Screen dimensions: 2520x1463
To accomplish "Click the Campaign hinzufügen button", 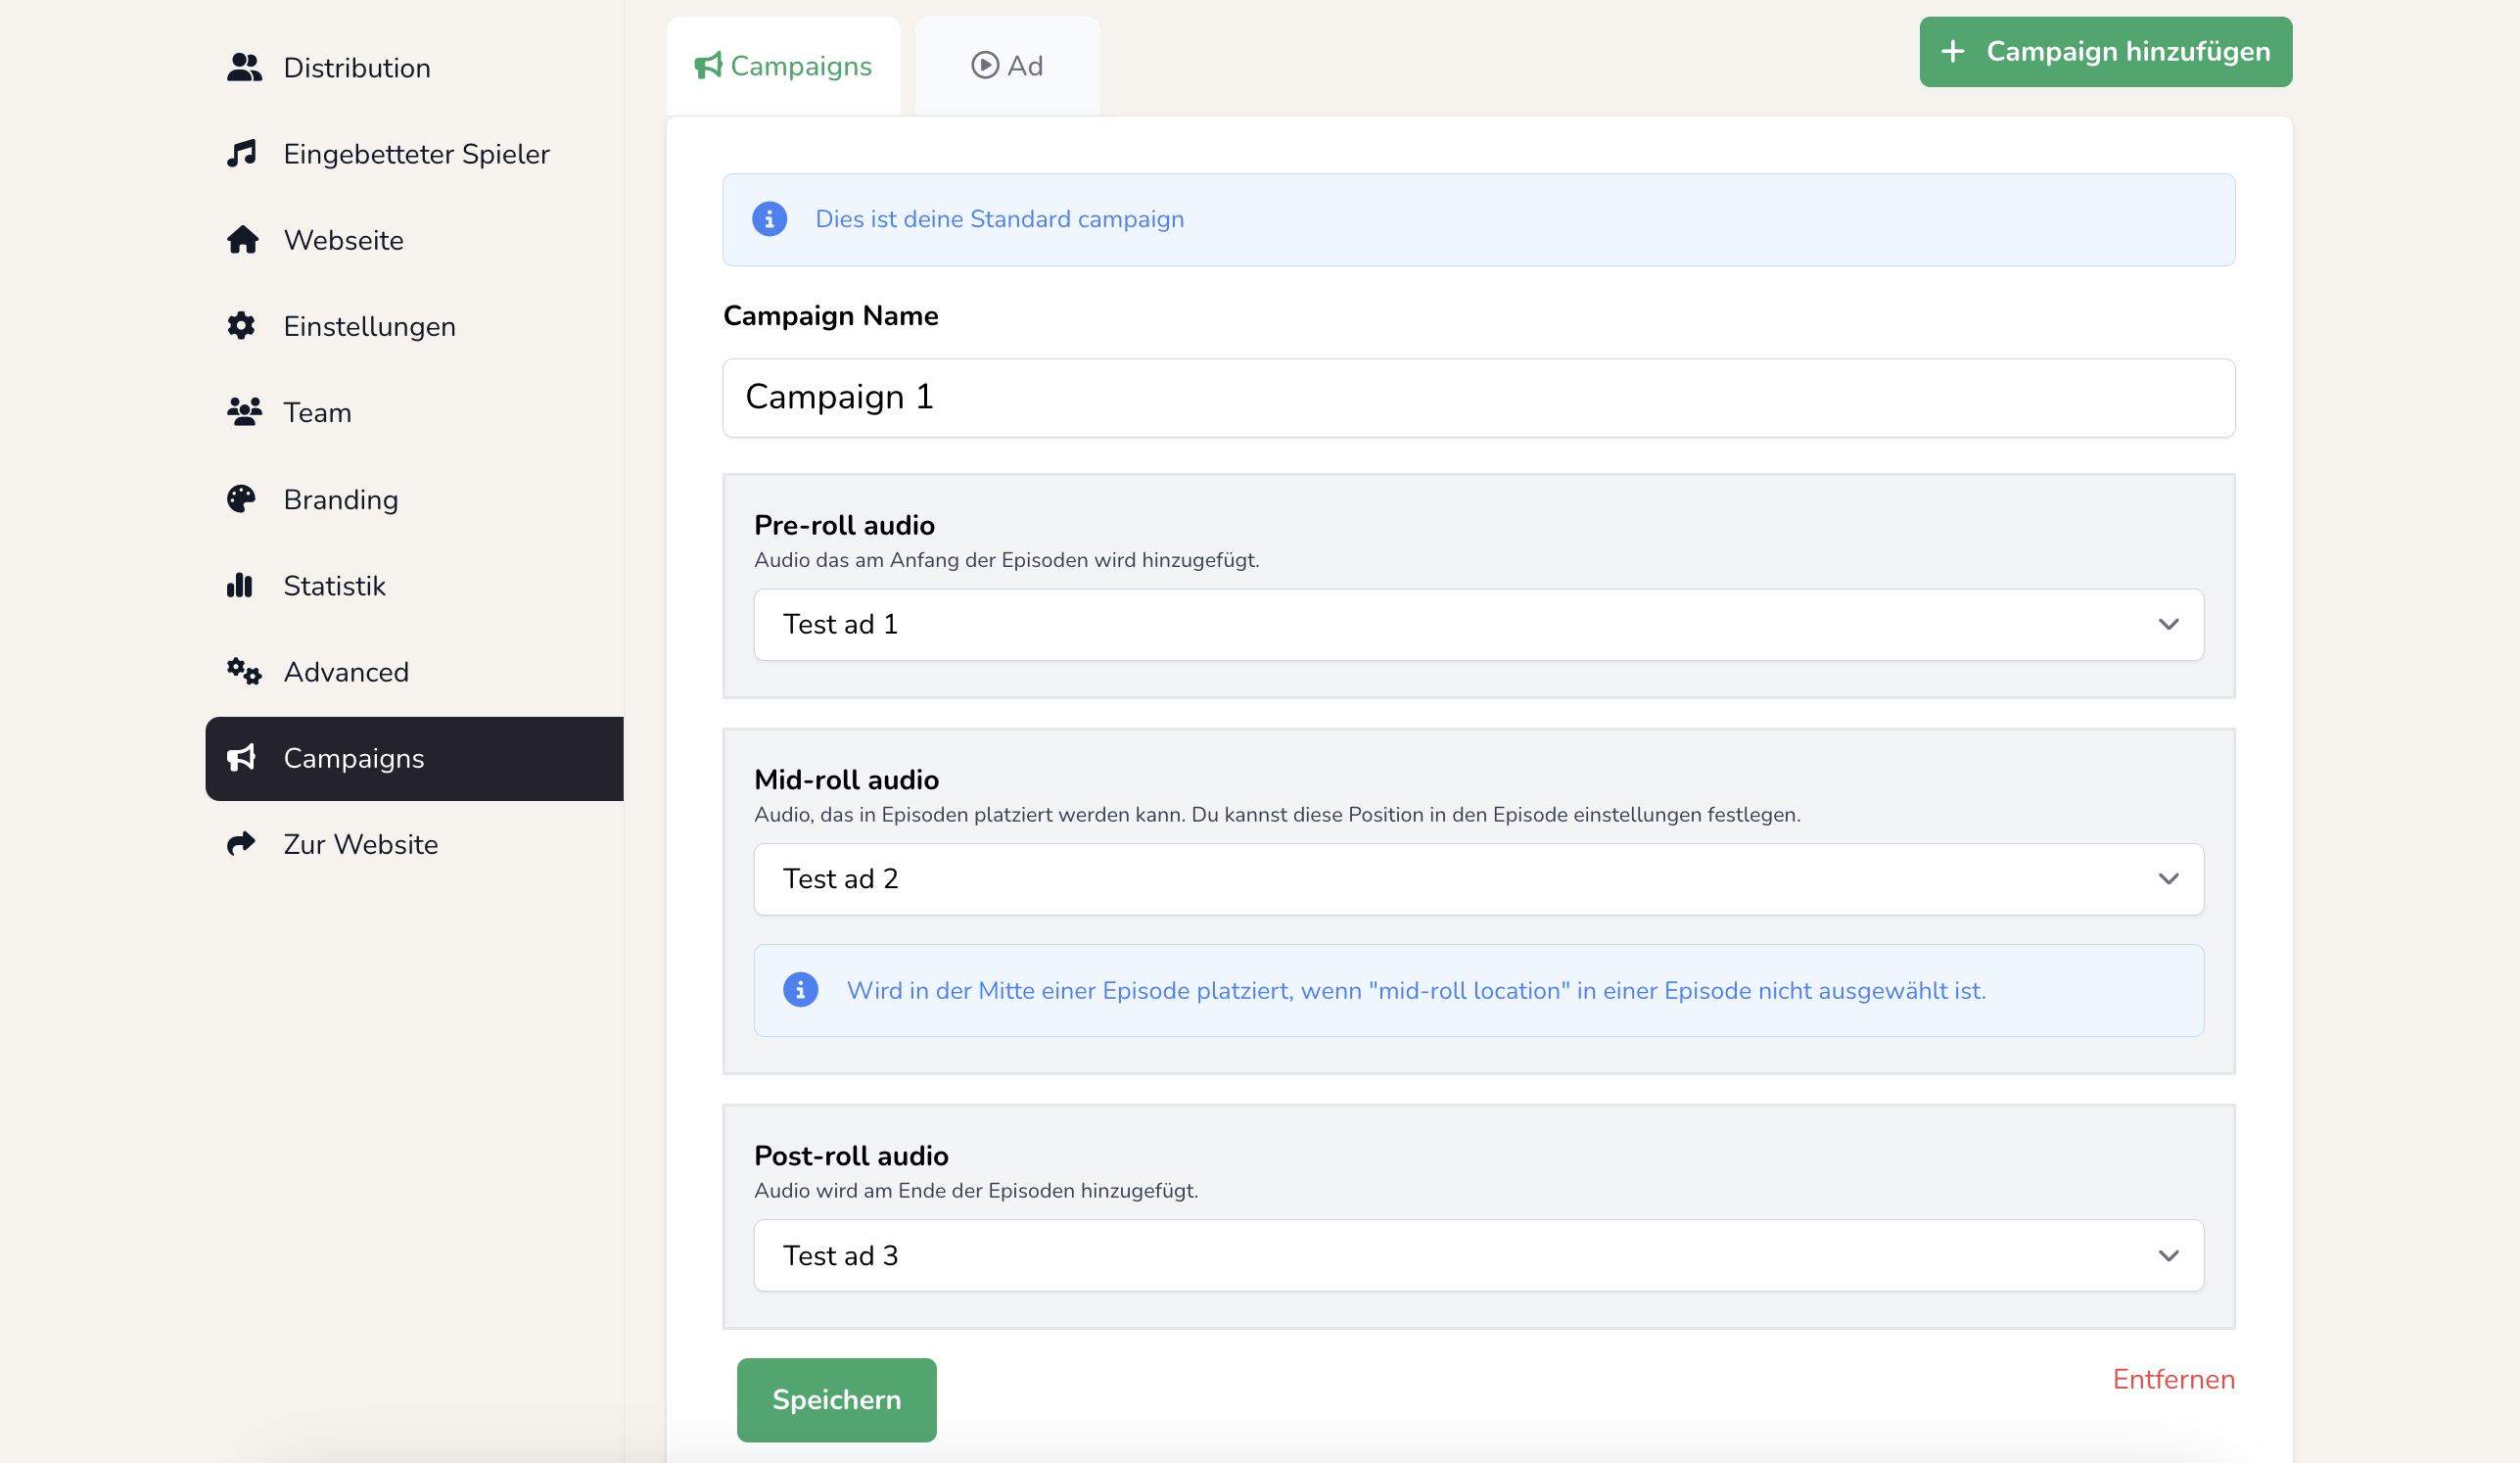I will [2105, 52].
